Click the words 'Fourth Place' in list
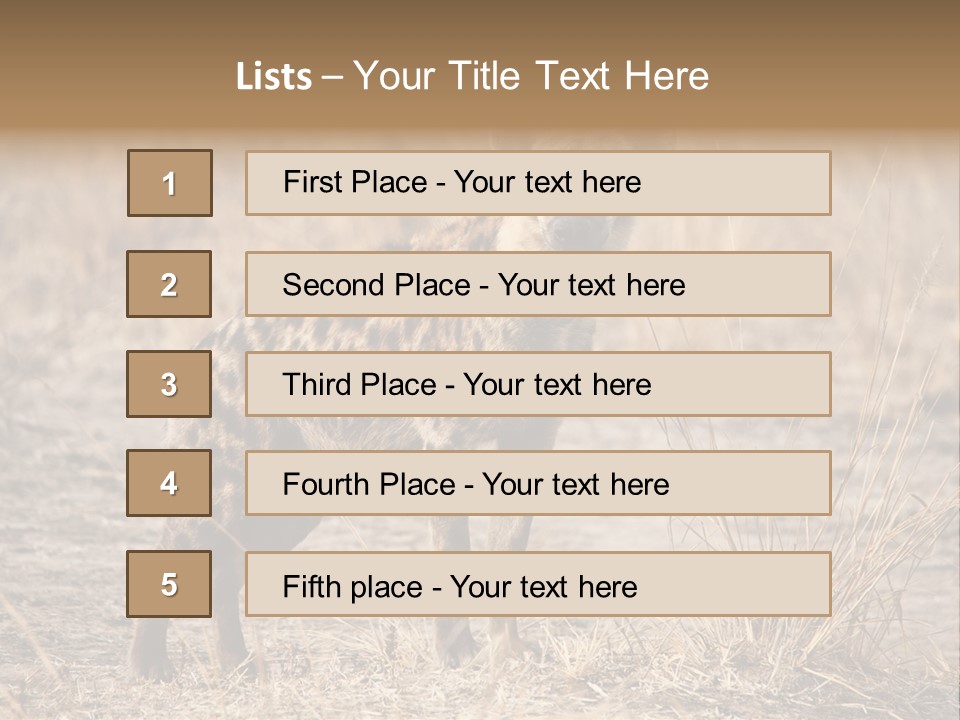This screenshot has width=960, height=720. tap(369, 484)
